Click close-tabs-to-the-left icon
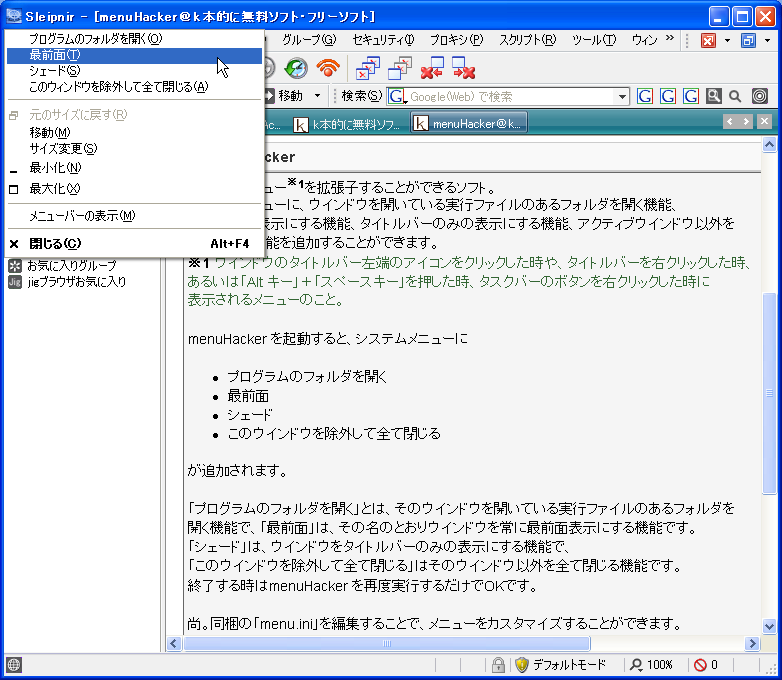Image resolution: width=782 pixels, height=680 pixels. pos(432,68)
